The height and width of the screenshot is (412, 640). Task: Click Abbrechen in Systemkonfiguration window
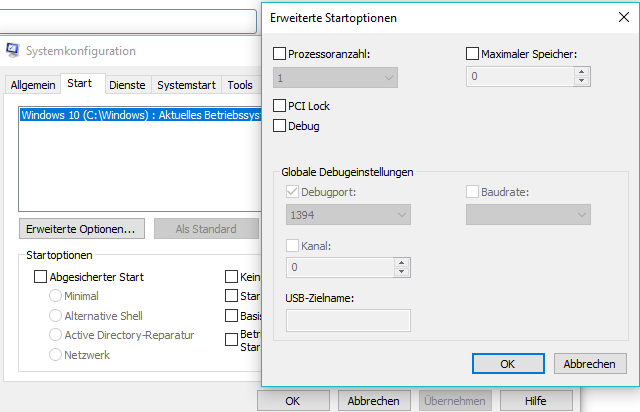click(373, 401)
